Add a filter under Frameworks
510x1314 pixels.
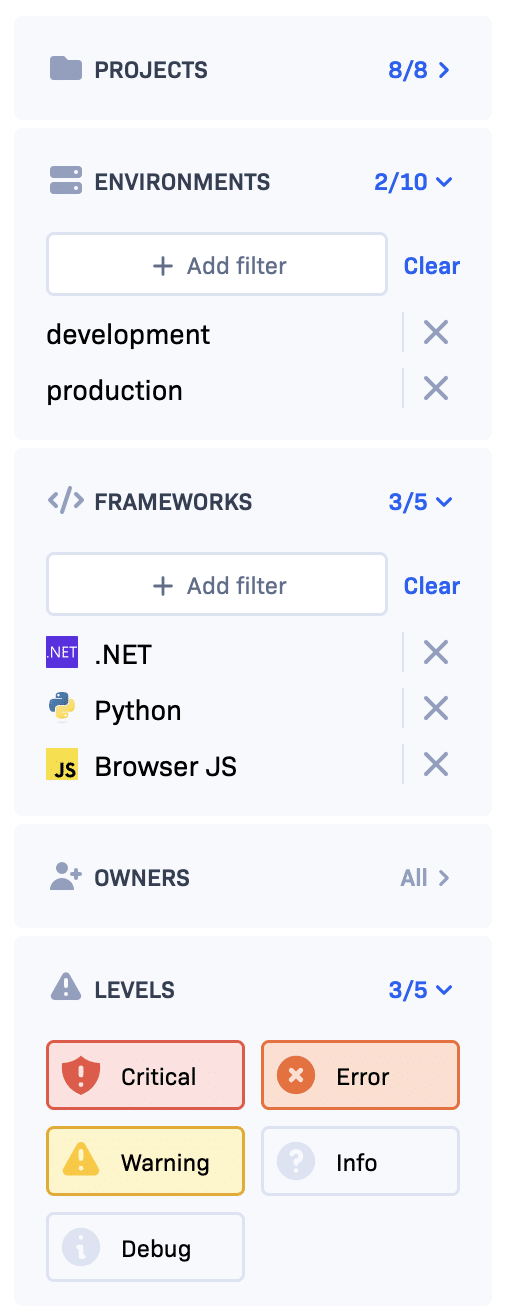[x=217, y=585]
